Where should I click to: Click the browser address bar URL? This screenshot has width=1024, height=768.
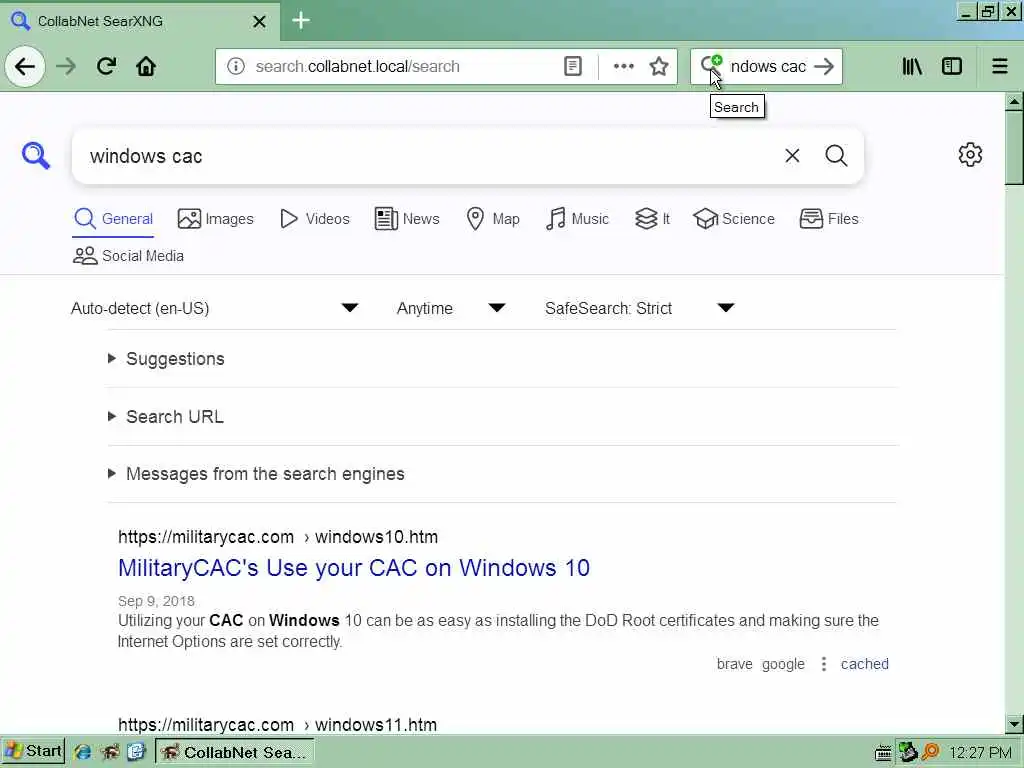click(x=357, y=66)
